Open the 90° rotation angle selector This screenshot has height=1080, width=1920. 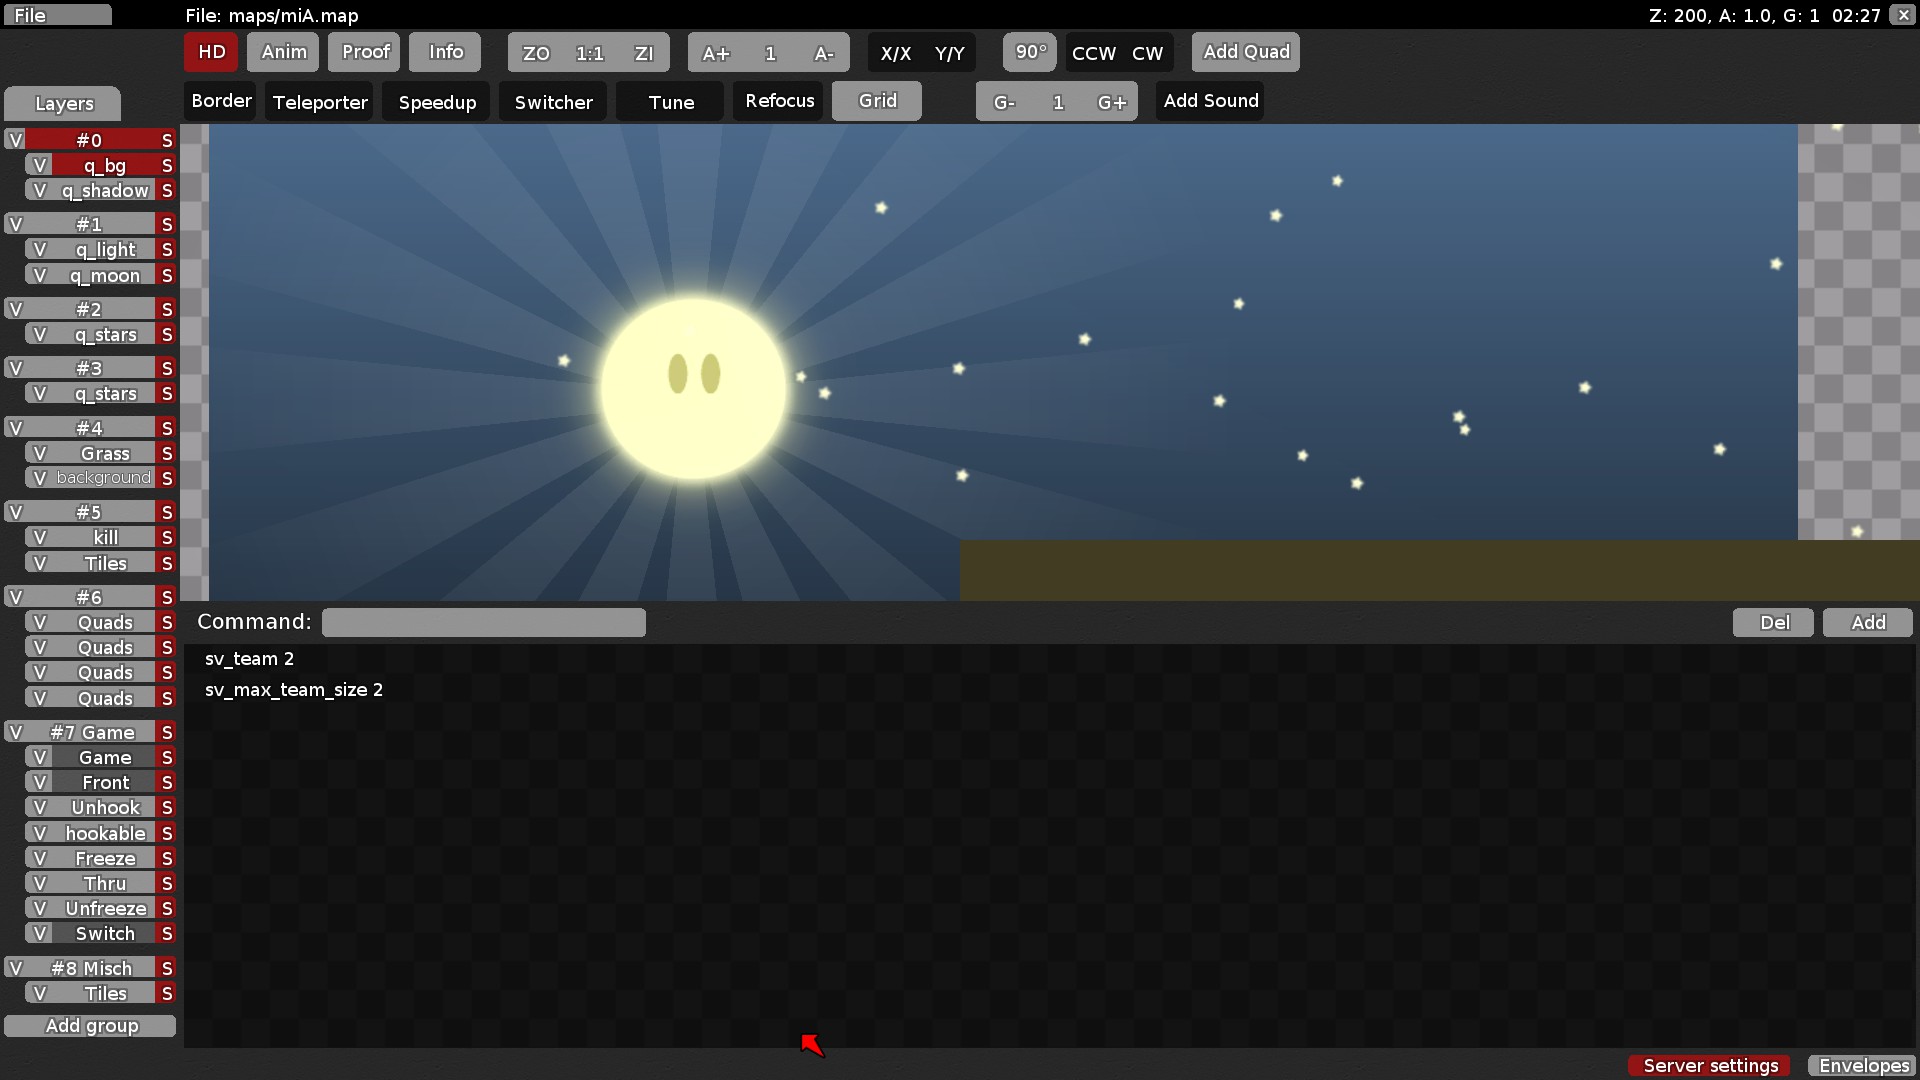(1030, 52)
